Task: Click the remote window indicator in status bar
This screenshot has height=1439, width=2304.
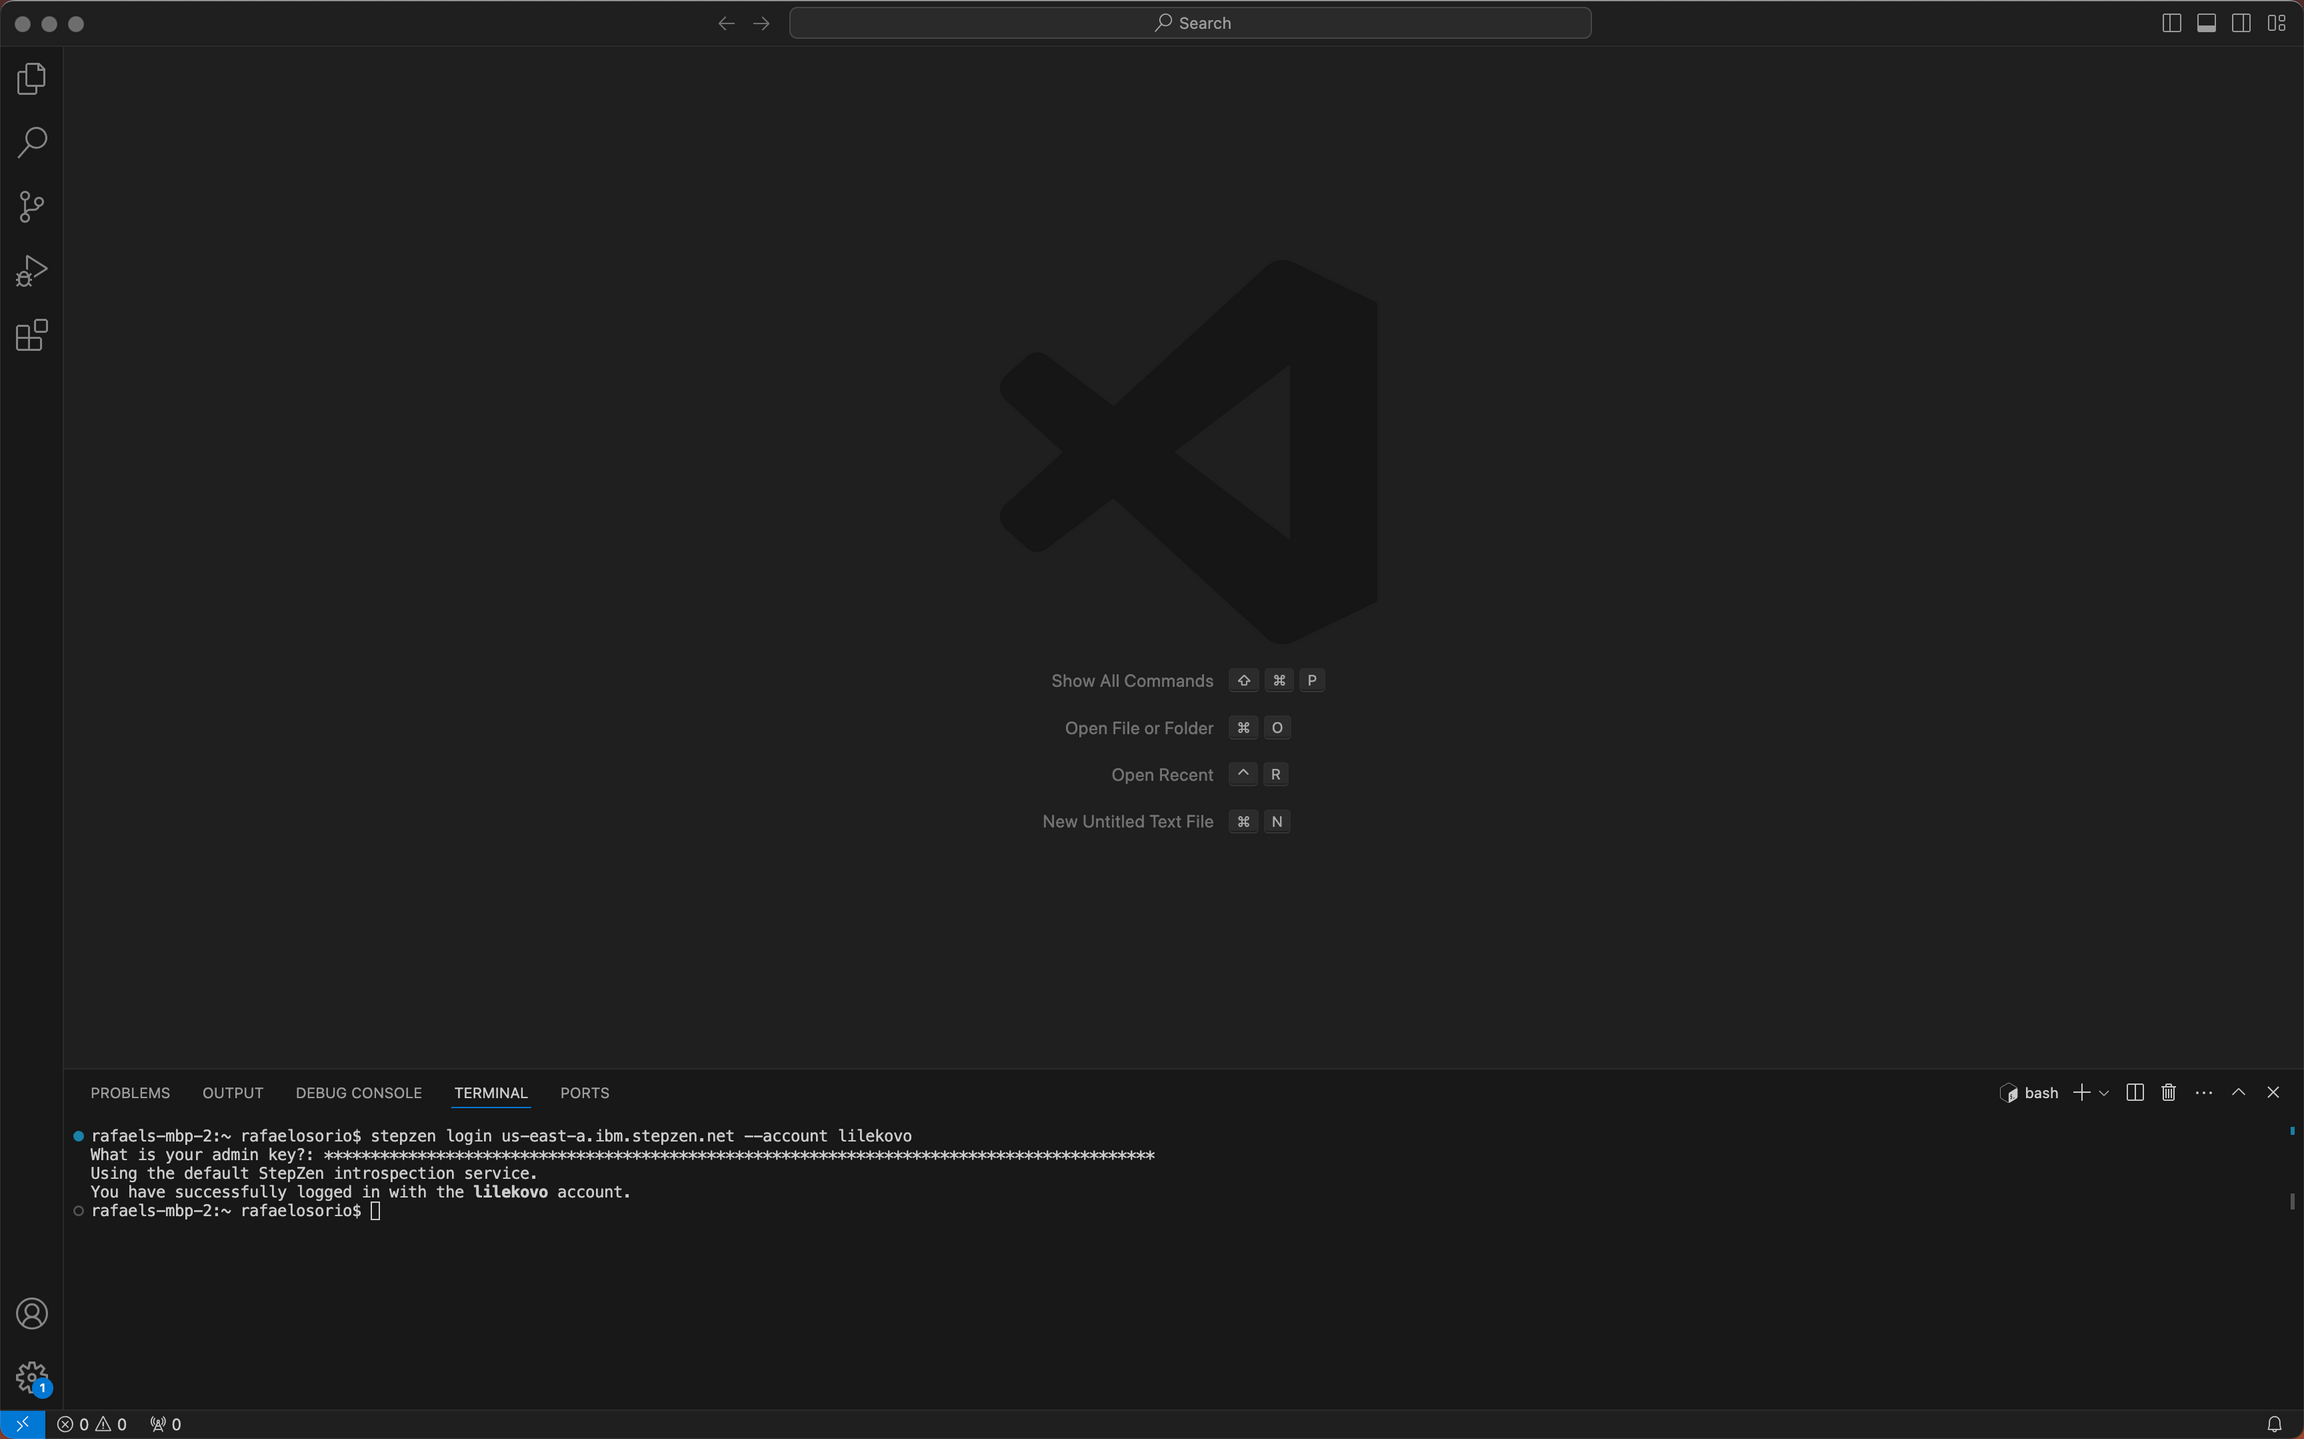Action: coord(22,1423)
